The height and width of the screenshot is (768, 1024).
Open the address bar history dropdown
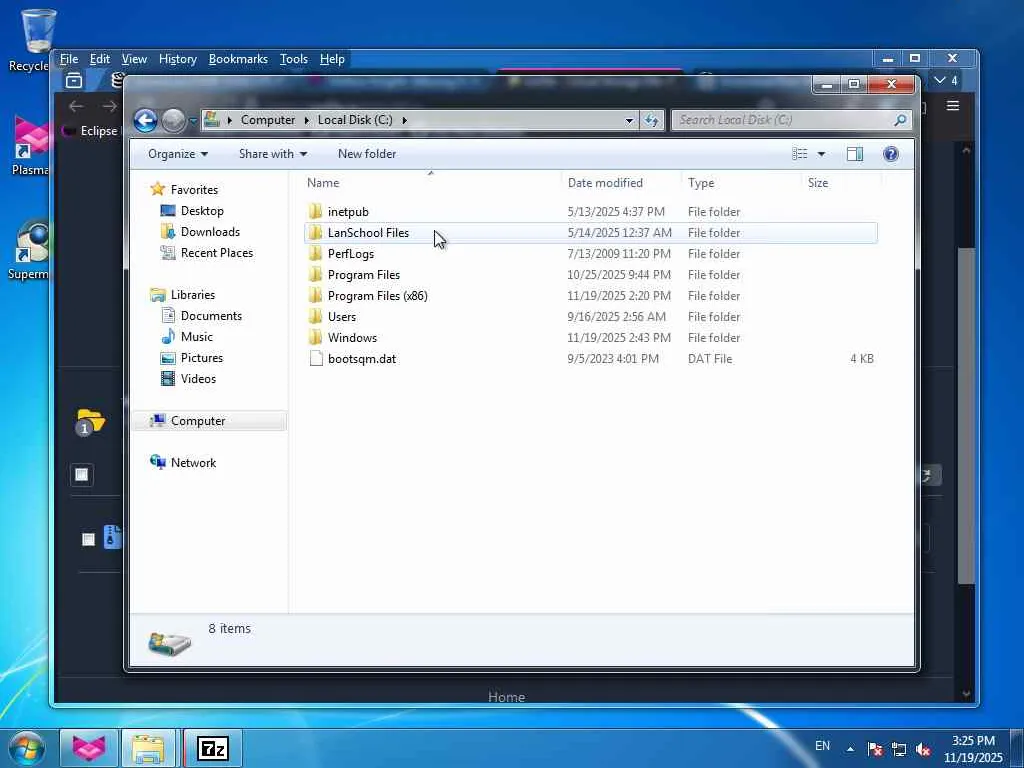click(x=629, y=120)
